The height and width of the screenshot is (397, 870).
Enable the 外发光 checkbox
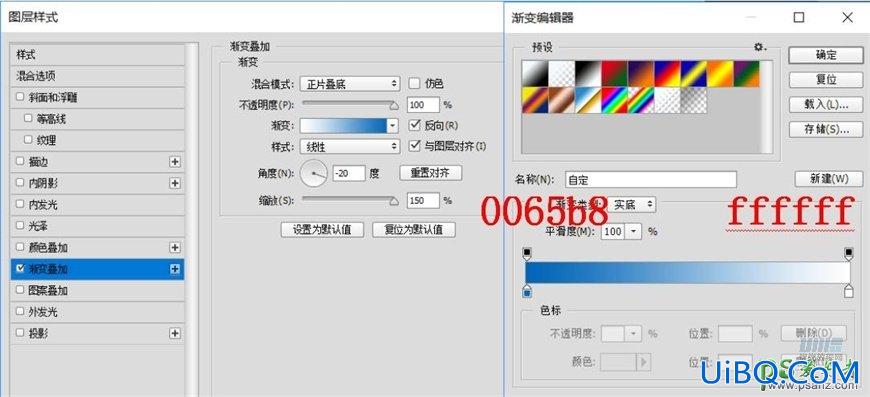(x=20, y=312)
